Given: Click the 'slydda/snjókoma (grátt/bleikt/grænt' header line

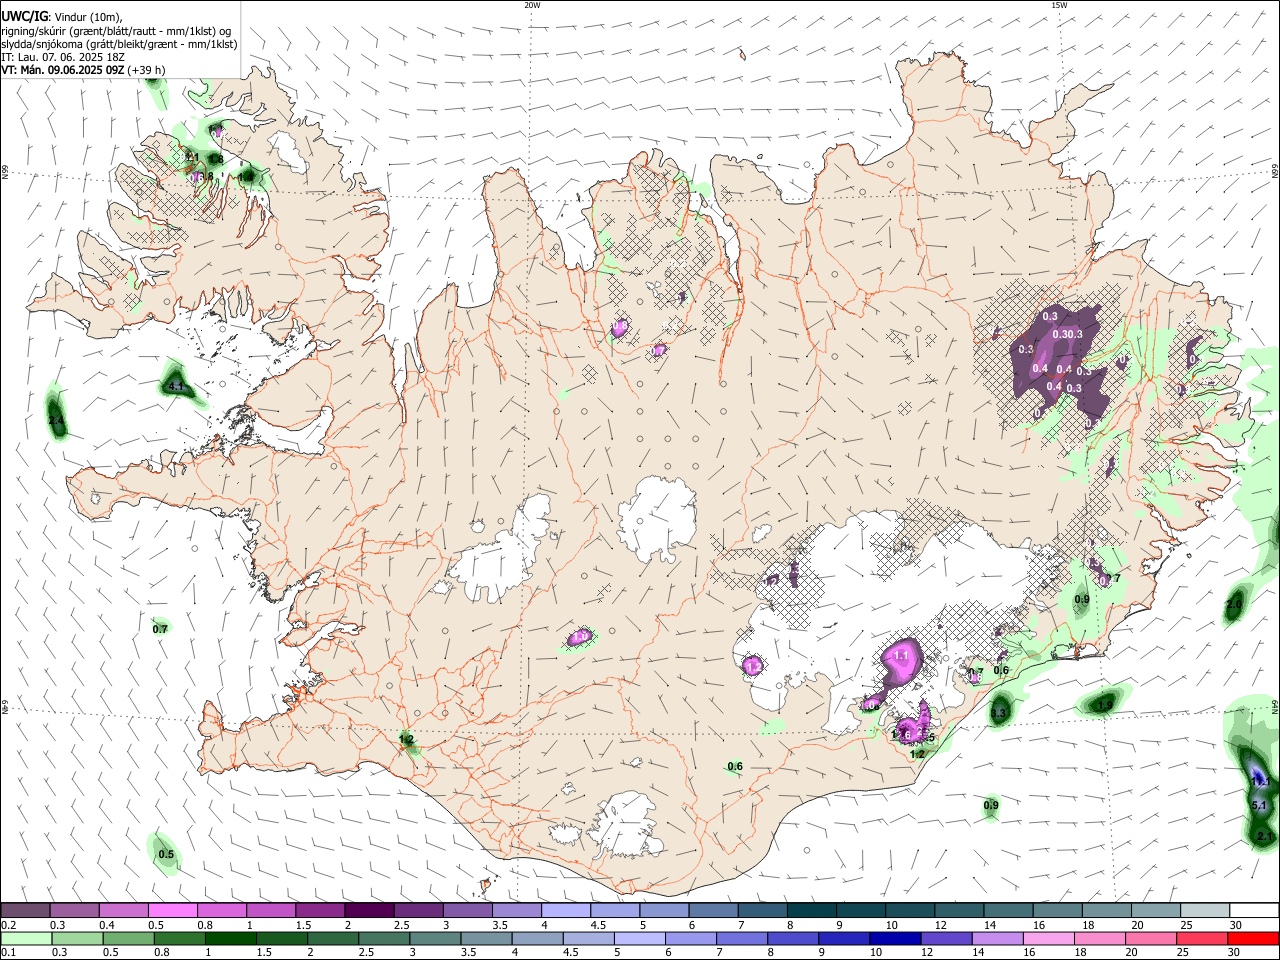Looking at the screenshot, I should 119,44.
